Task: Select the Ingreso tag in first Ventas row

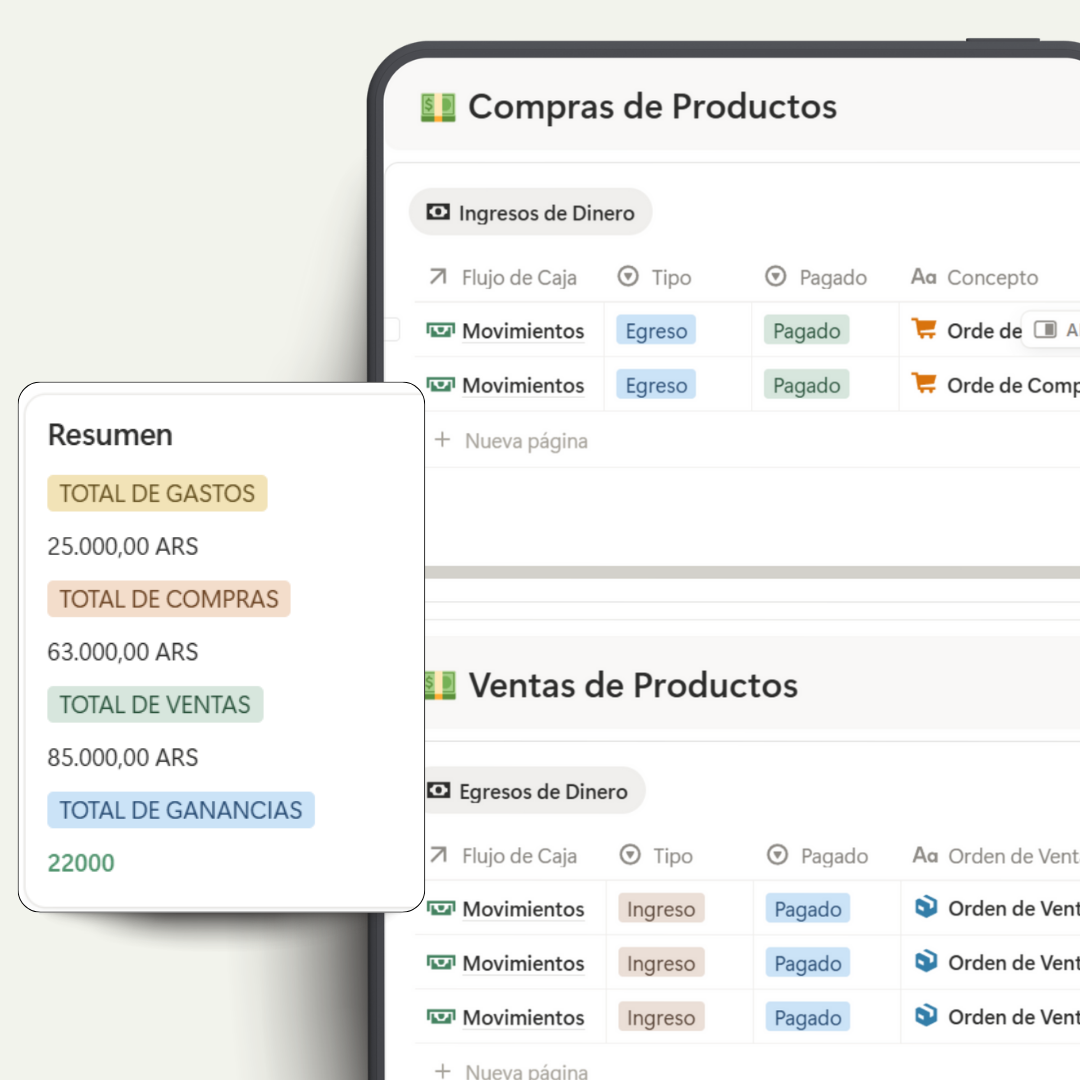Action: click(661, 909)
